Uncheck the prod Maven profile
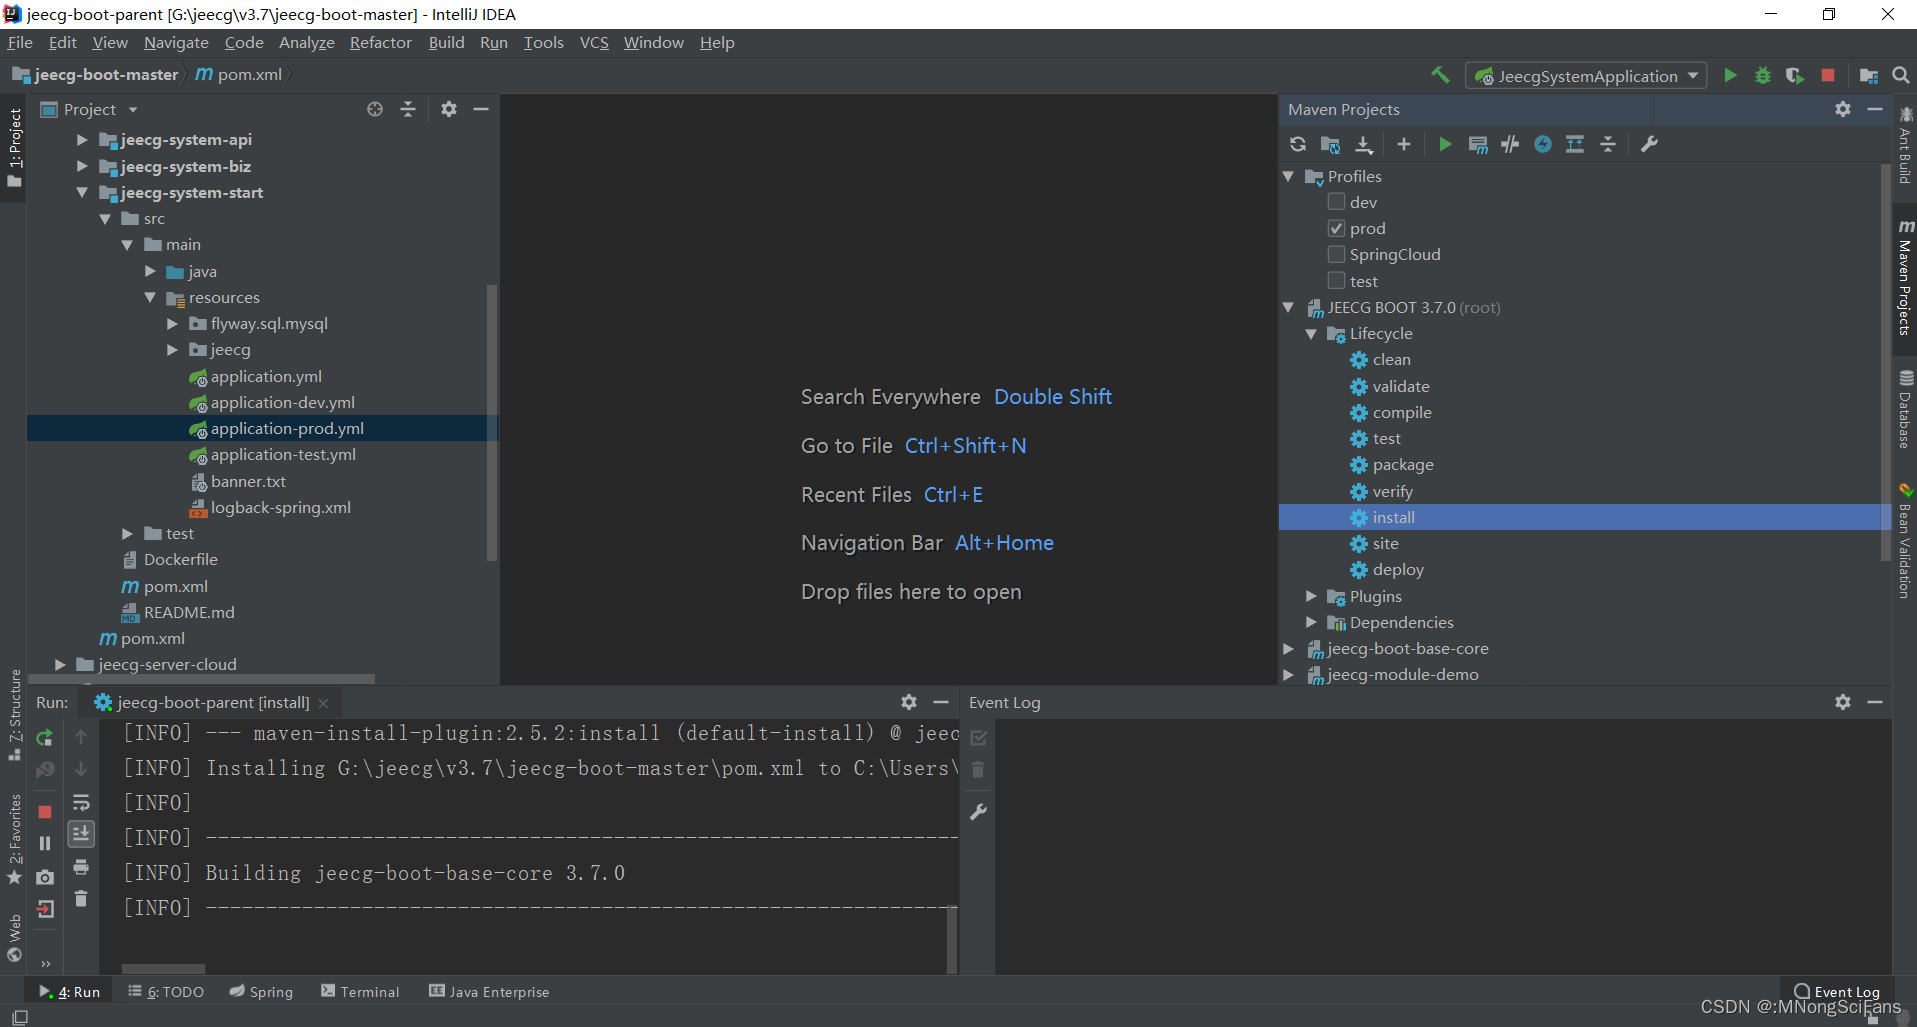 point(1336,228)
